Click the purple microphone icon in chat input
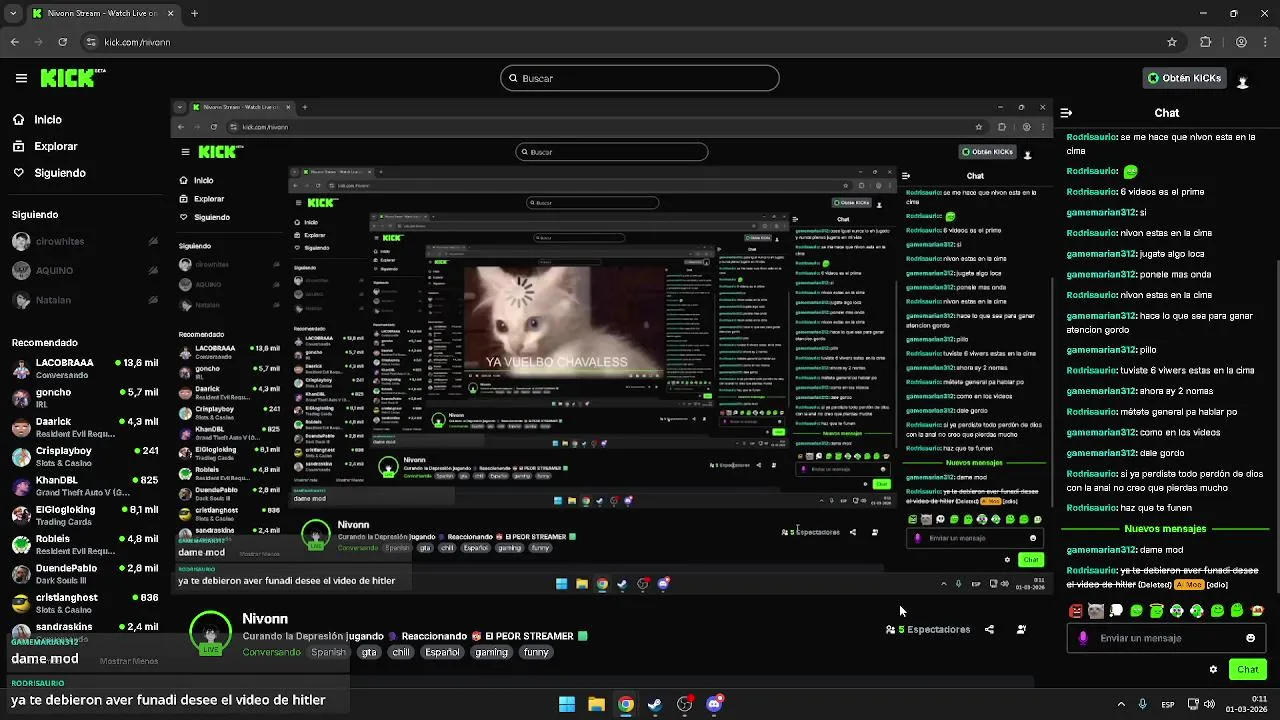The height and width of the screenshot is (720, 1280). tap(1083, 638)
